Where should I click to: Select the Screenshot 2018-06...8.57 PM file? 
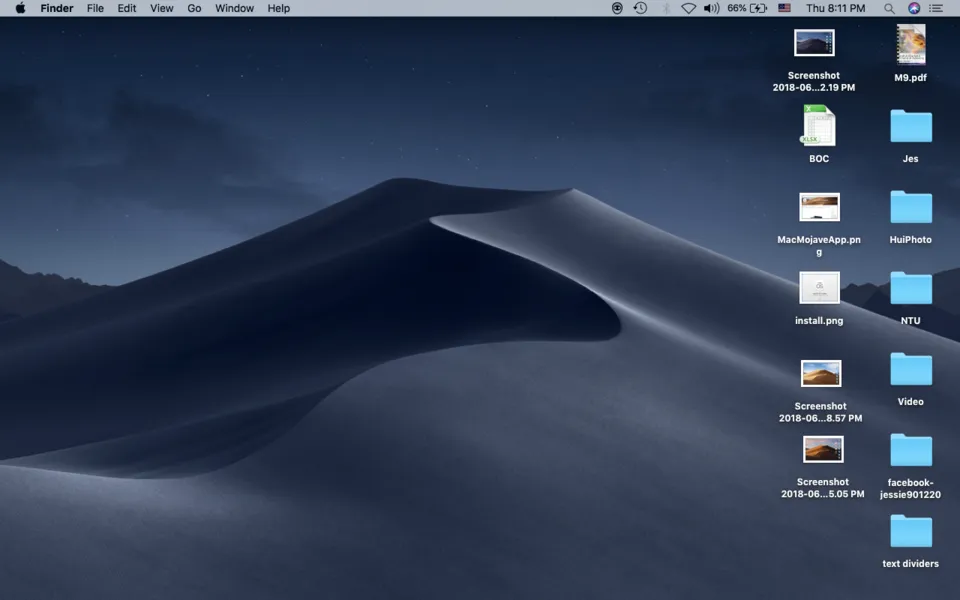click(x=820, y=373)
